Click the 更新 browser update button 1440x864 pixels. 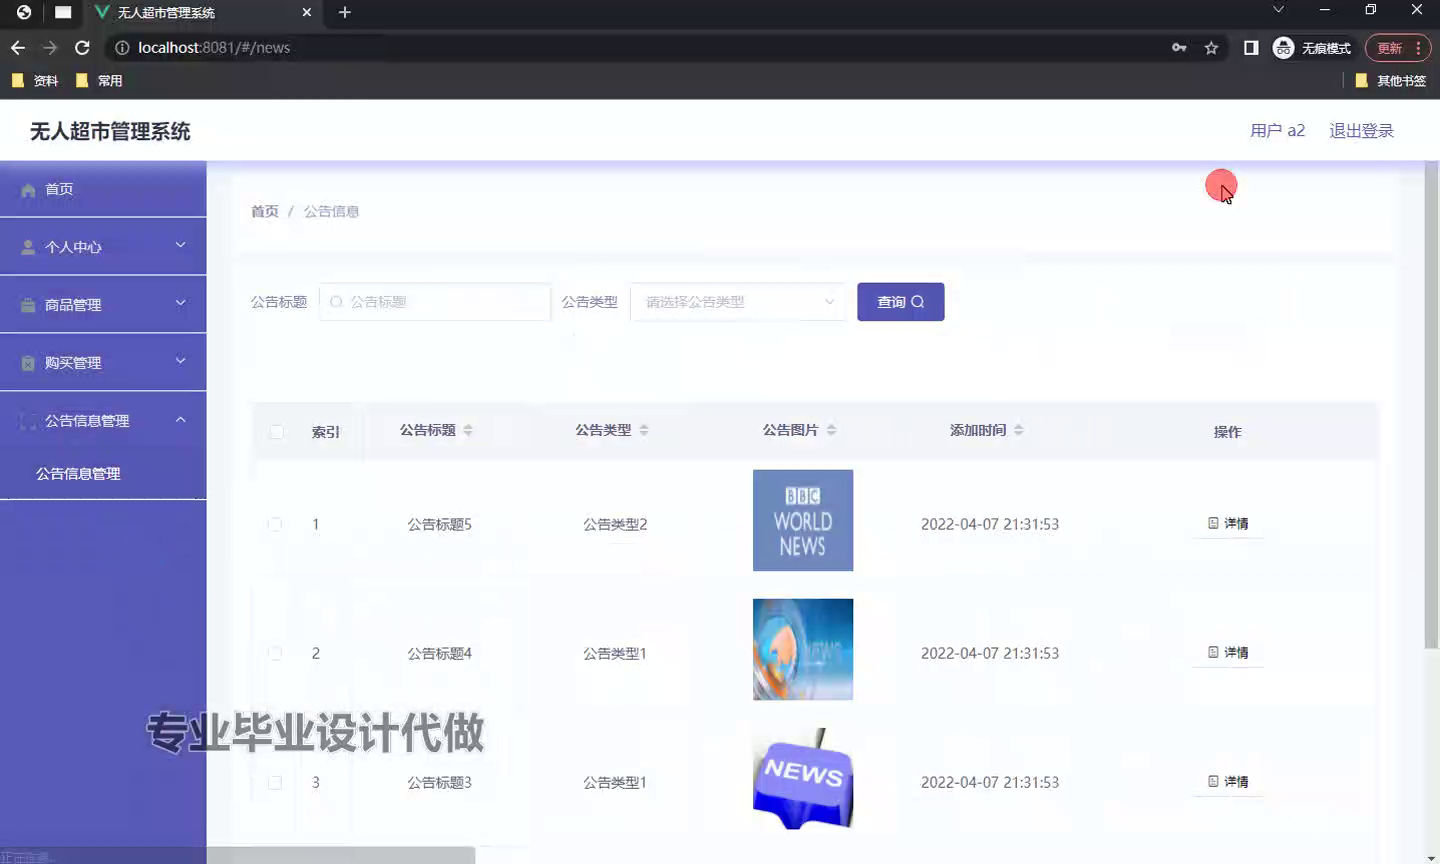click(x=1398, y=48)
